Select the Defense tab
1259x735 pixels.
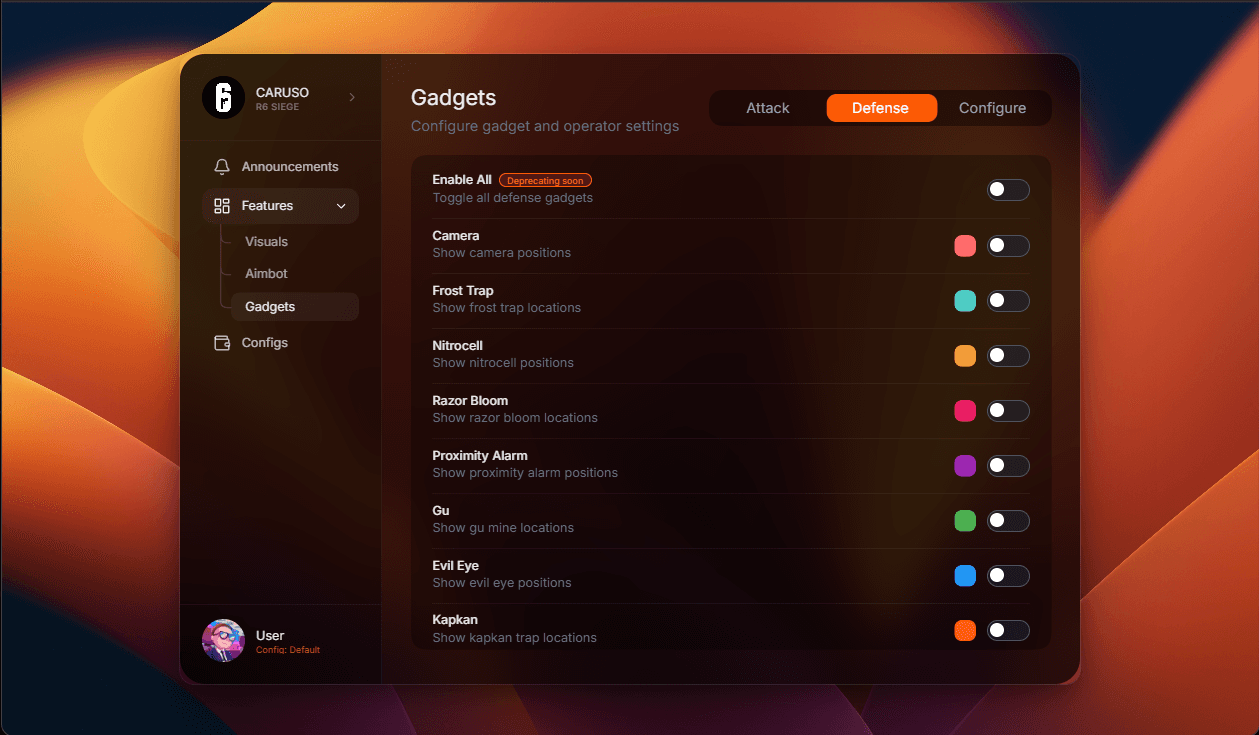tap(881, 108)
